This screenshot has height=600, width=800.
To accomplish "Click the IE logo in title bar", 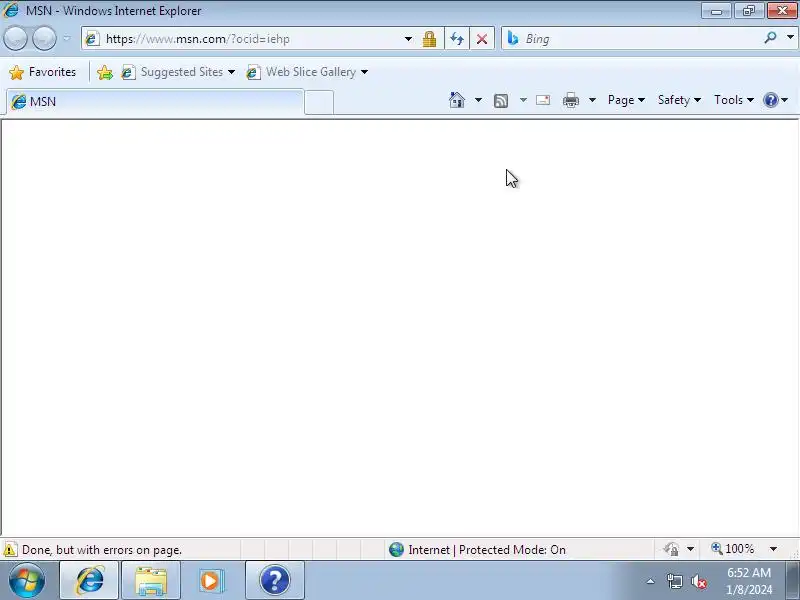I will pos(11,10).
